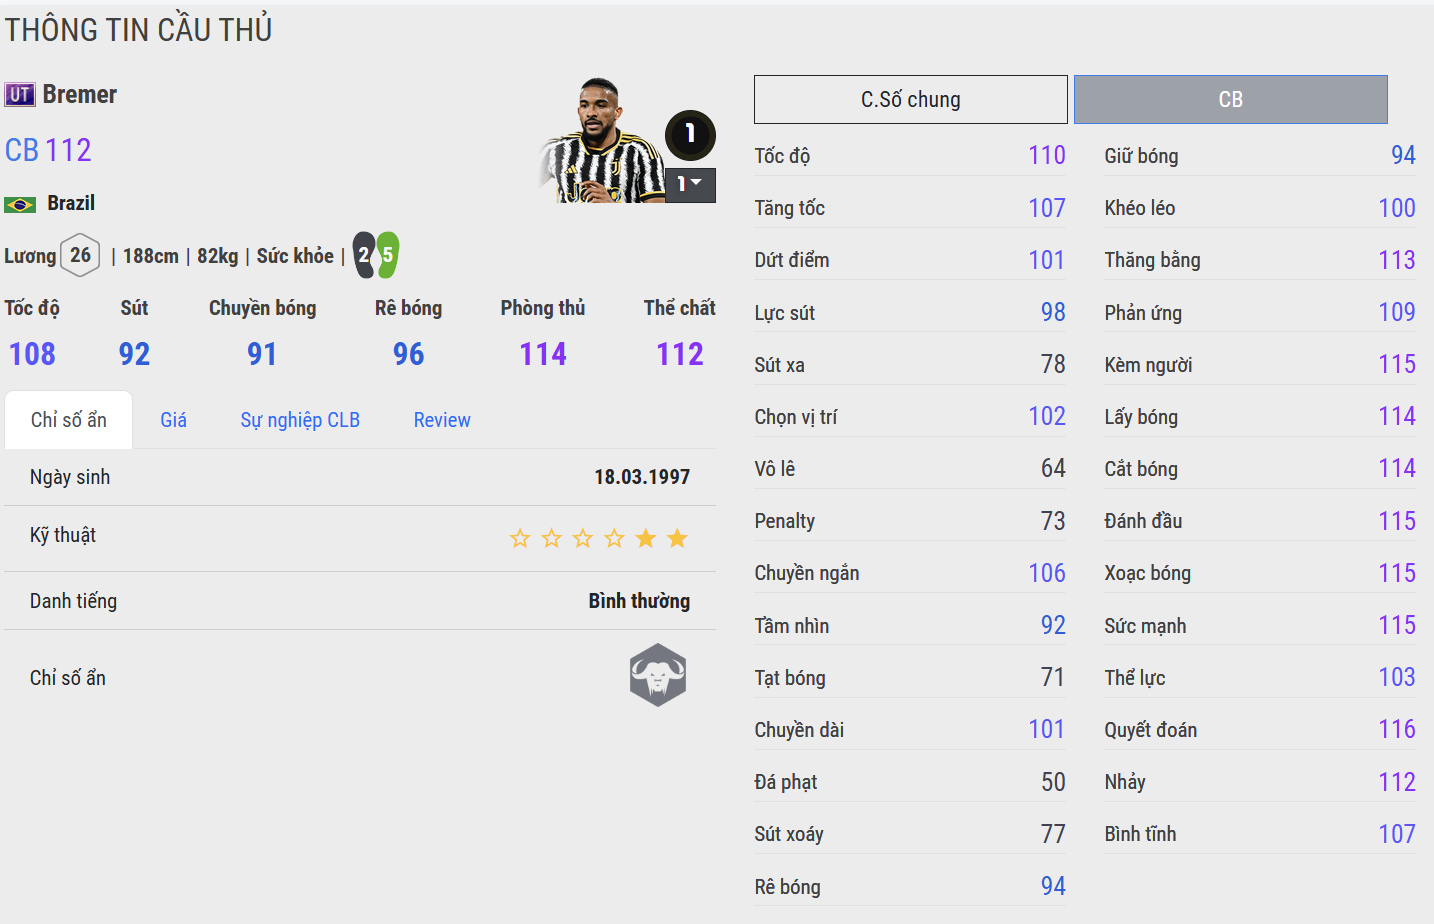This screenshot has width=1434, height=924.
Task: Click the CB 112 overall rating
Action: tap(48, 150)
